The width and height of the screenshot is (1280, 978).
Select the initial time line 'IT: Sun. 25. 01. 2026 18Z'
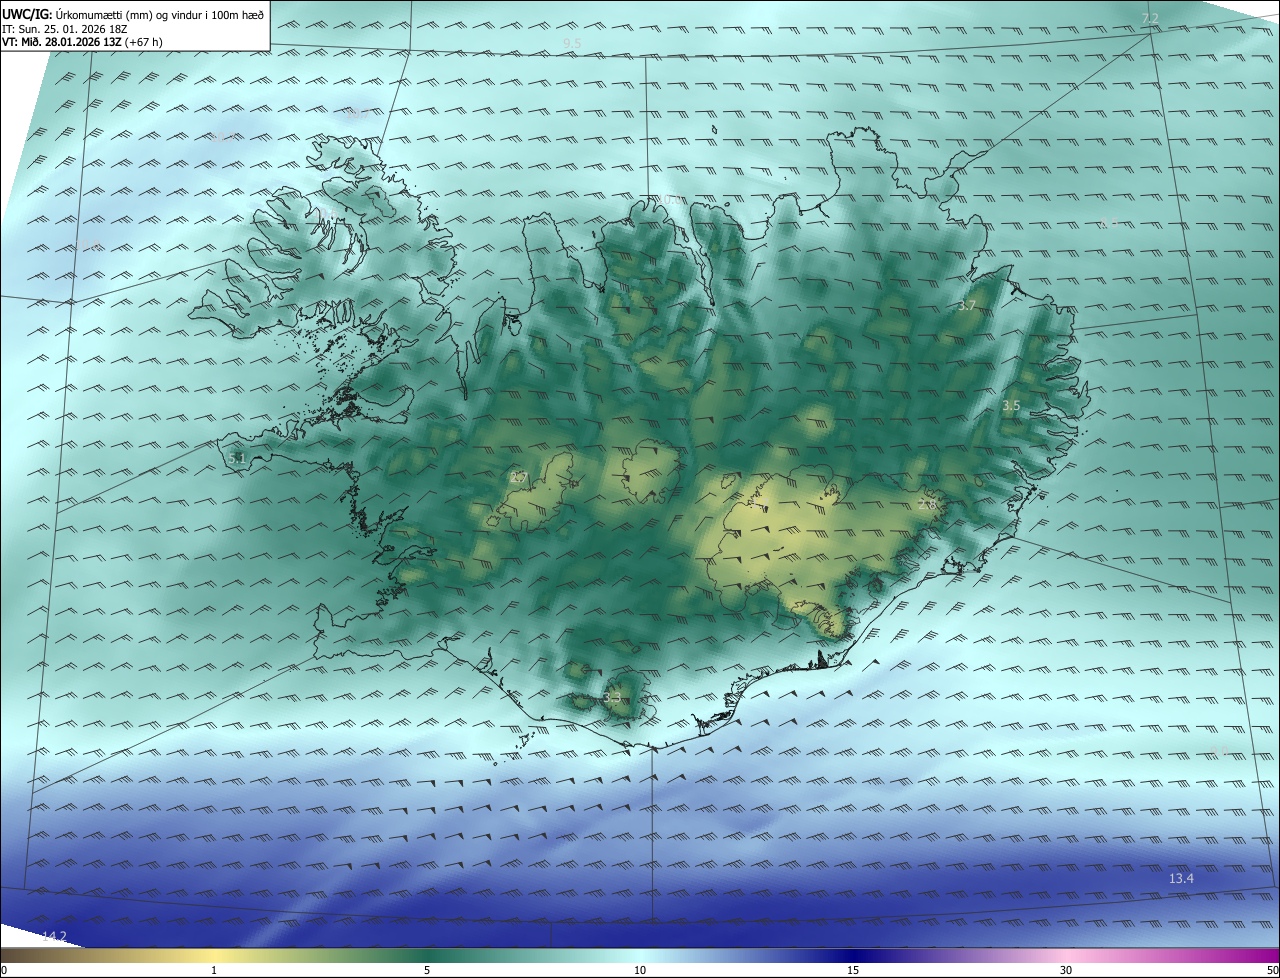[x=65, y=28]
